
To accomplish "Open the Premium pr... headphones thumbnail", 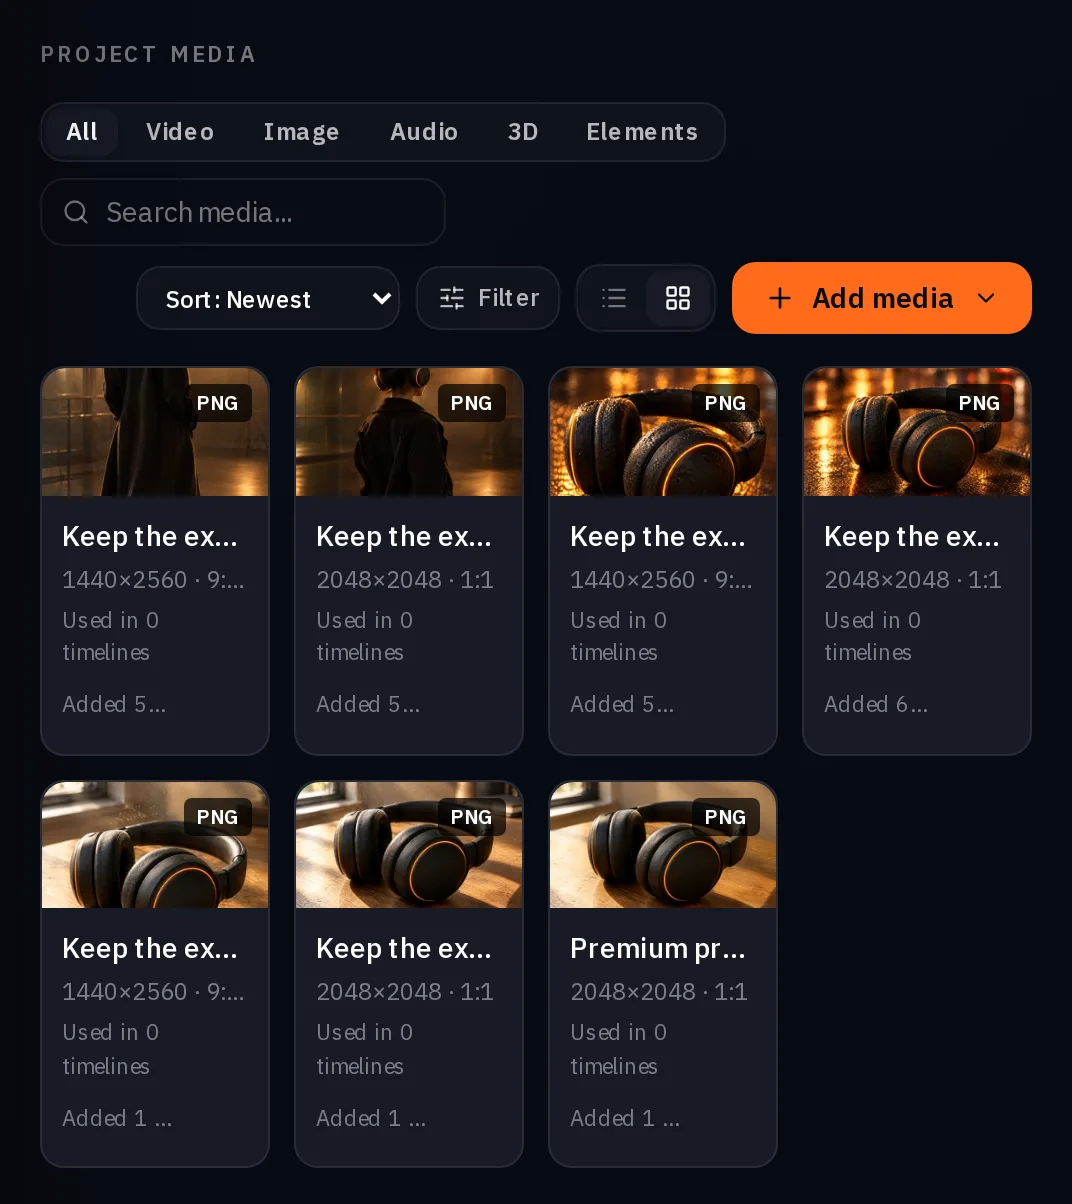I will [663, 845].
